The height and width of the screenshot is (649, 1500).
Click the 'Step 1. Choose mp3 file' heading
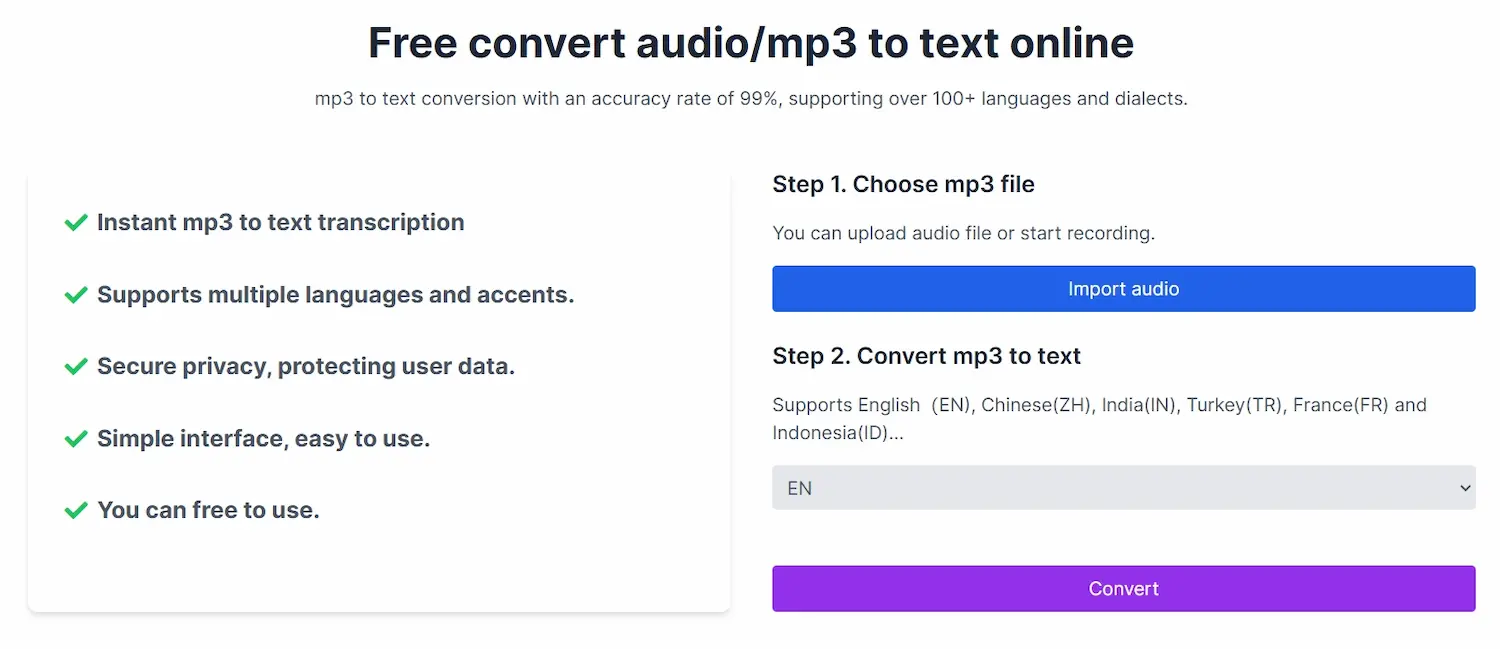(x=903, y=184)
